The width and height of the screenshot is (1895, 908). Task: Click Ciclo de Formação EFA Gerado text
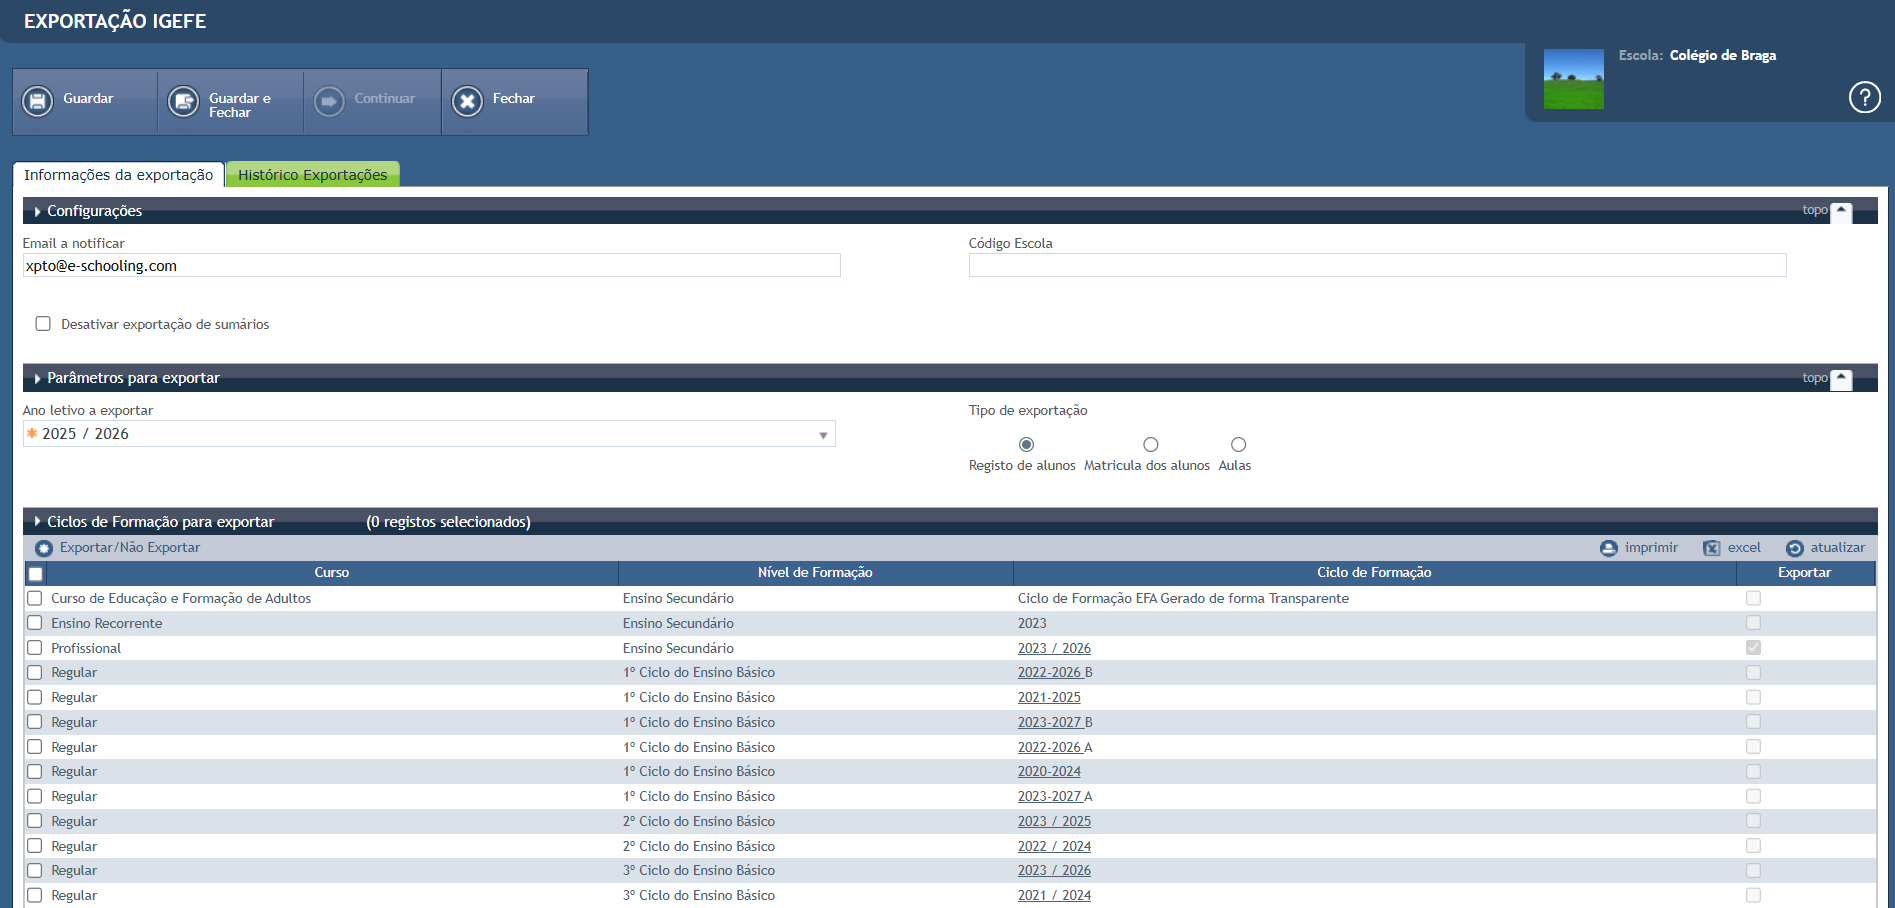click(1183, 599)
